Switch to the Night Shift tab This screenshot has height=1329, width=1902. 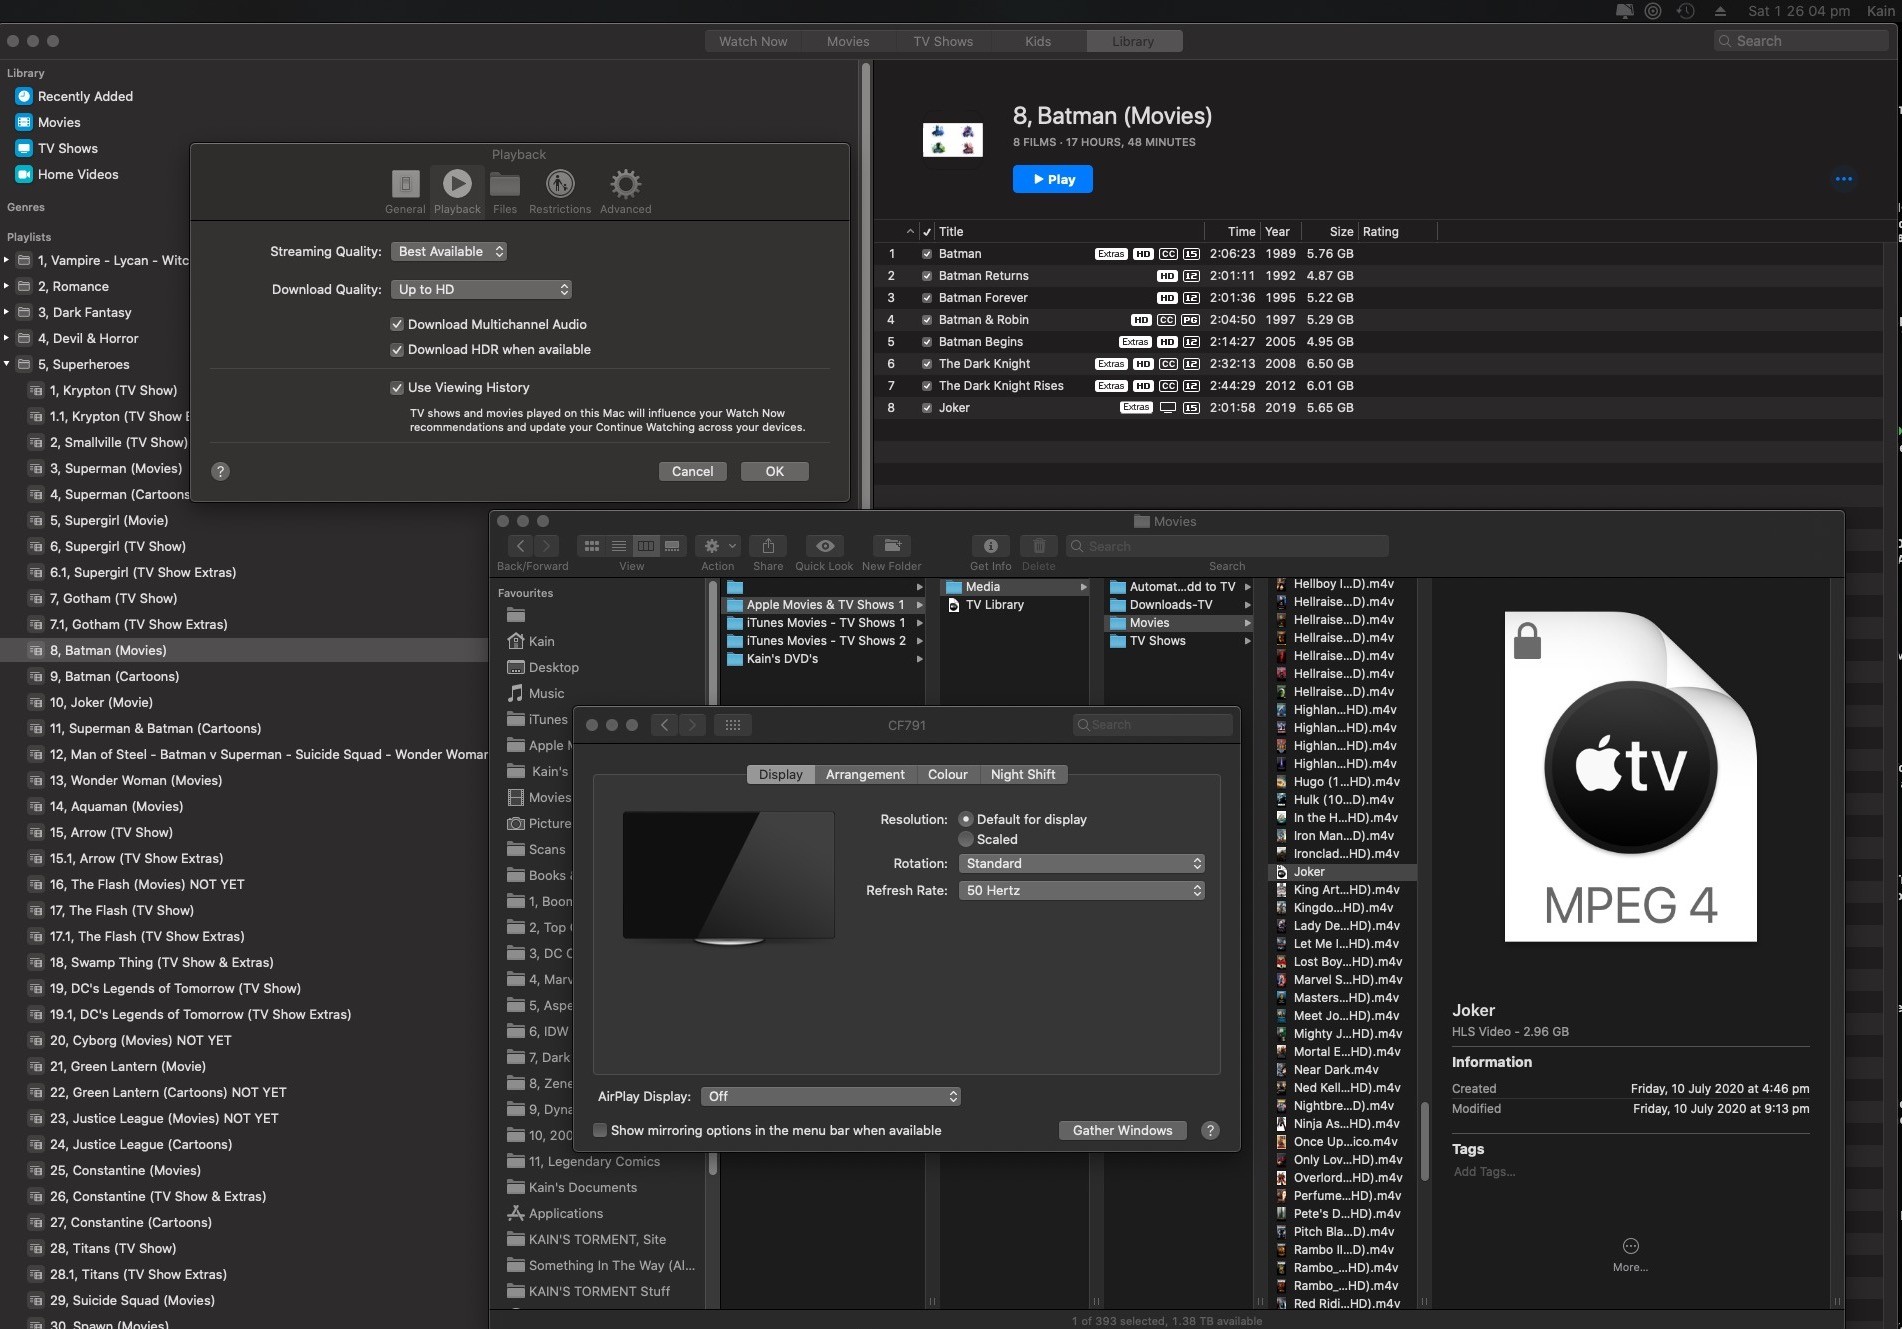tap(1022, 775)
